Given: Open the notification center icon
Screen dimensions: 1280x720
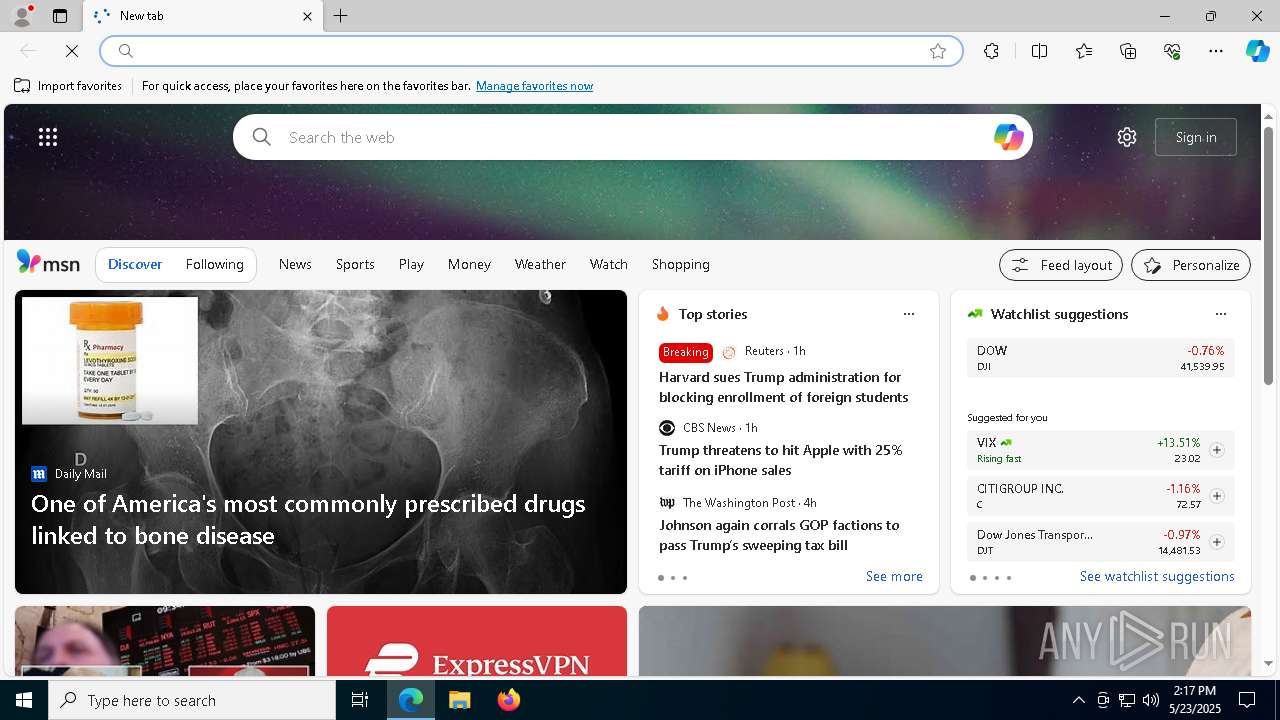Looking at the screenshot, I should pos(1247,700).
